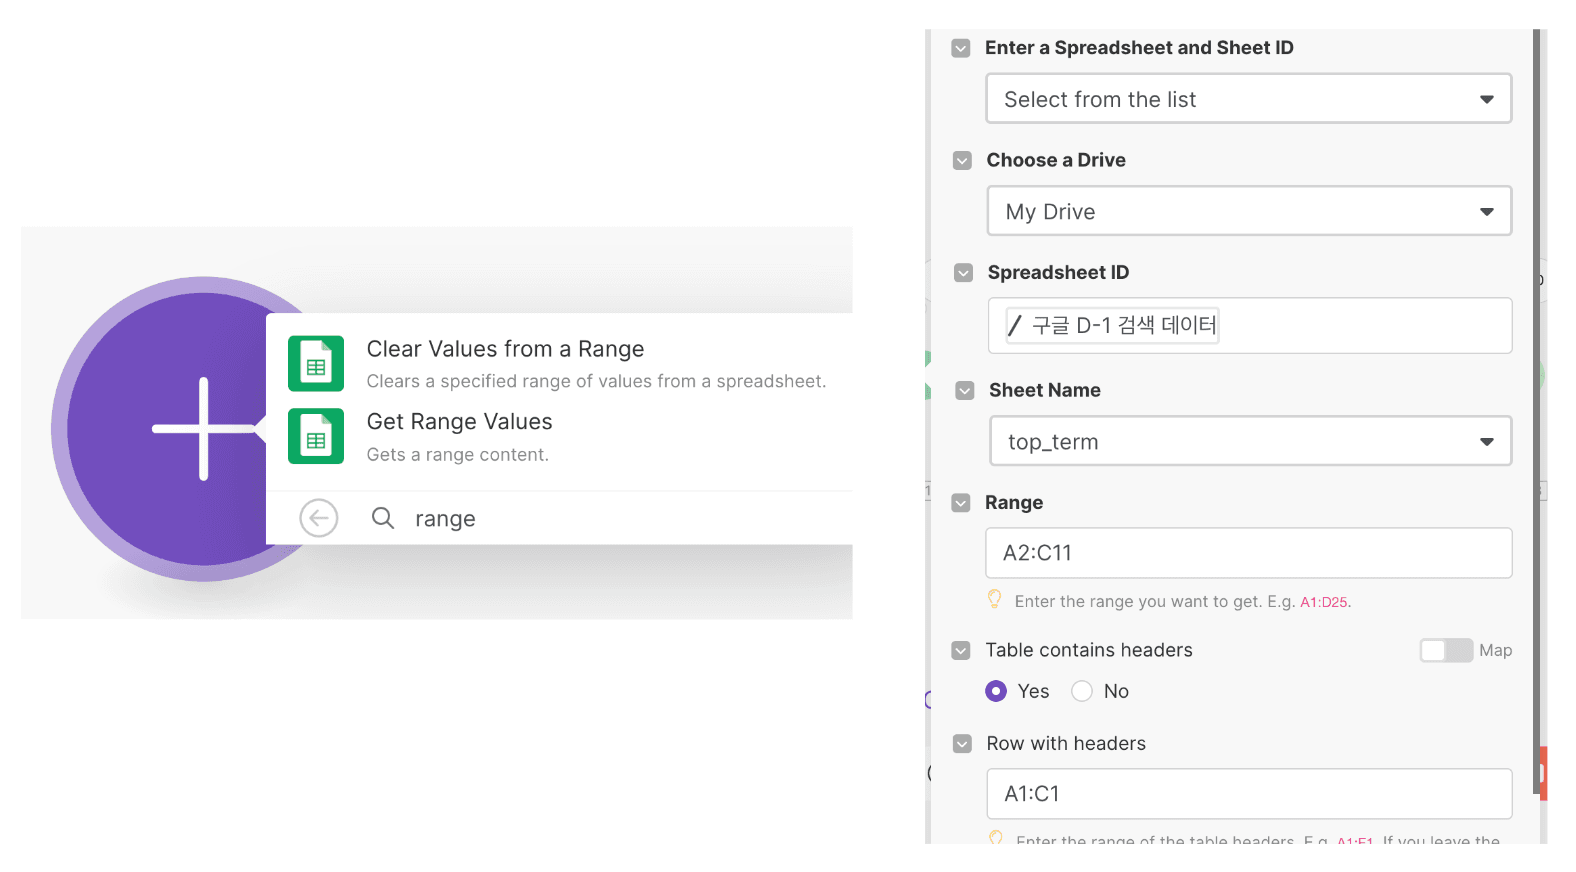This screenshot has height=872, width=1576.
Task: Click the 구글 D-1 검색 데이터 spreadsheet chip
Action: click(1112, 325)
